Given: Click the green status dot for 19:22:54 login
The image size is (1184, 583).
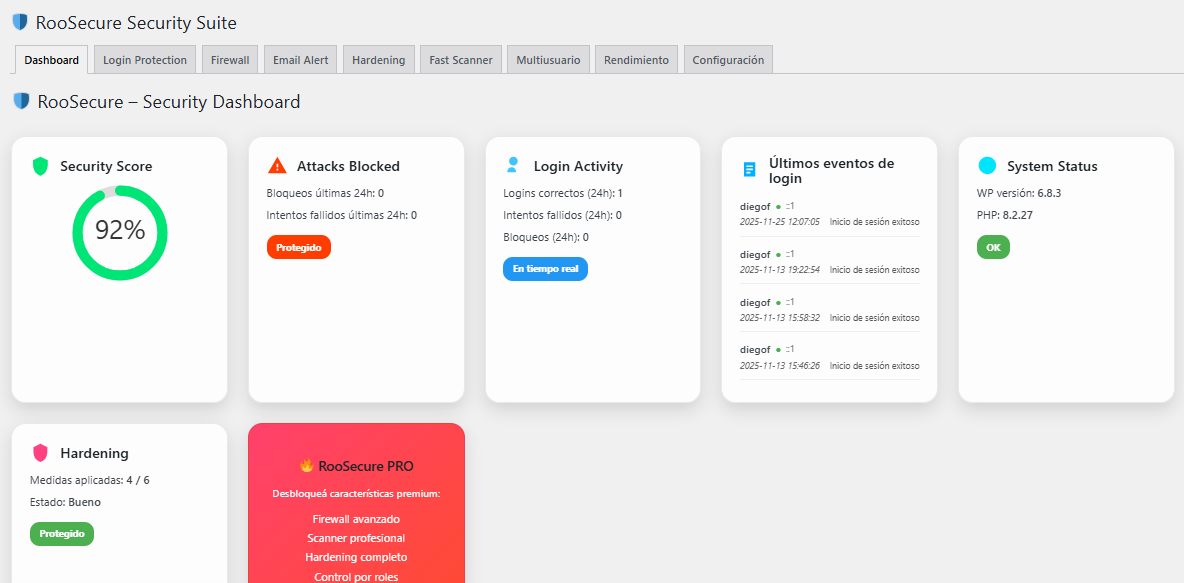Looking at the screenshot, I should (779, 254).
